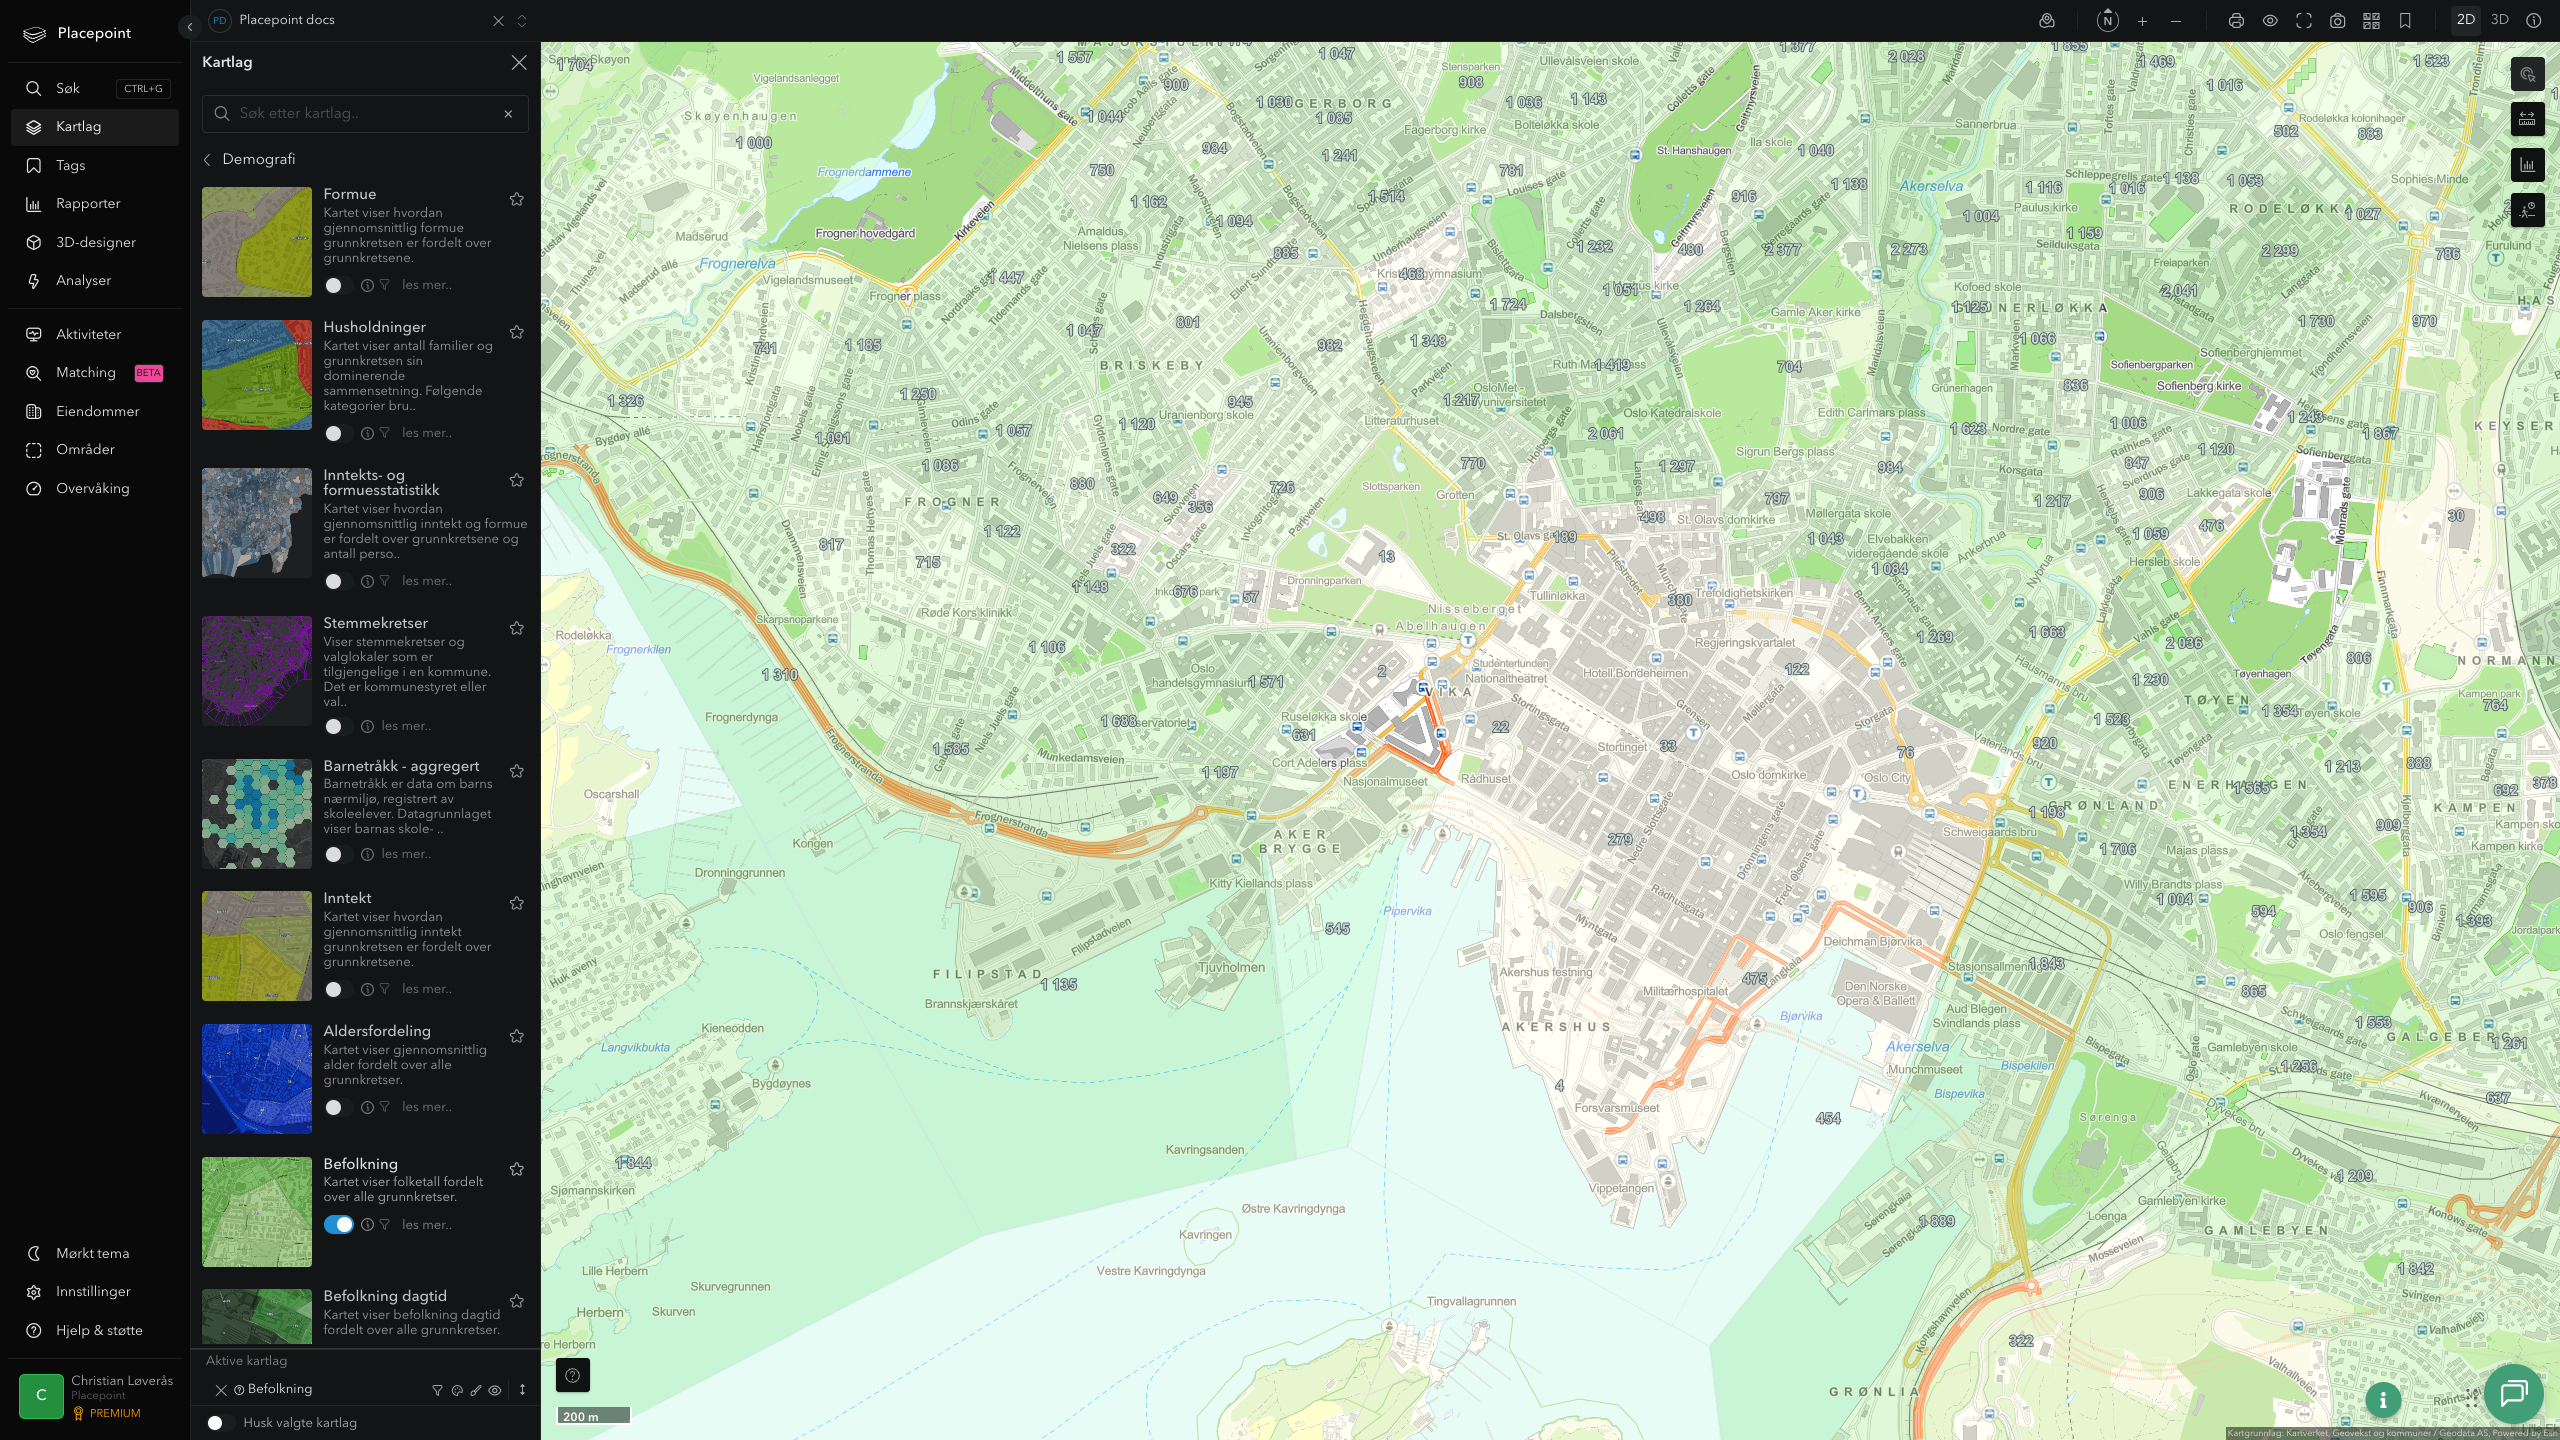
Task: Open the walking travel-time analysis tool
Action: click(2527, 210)
